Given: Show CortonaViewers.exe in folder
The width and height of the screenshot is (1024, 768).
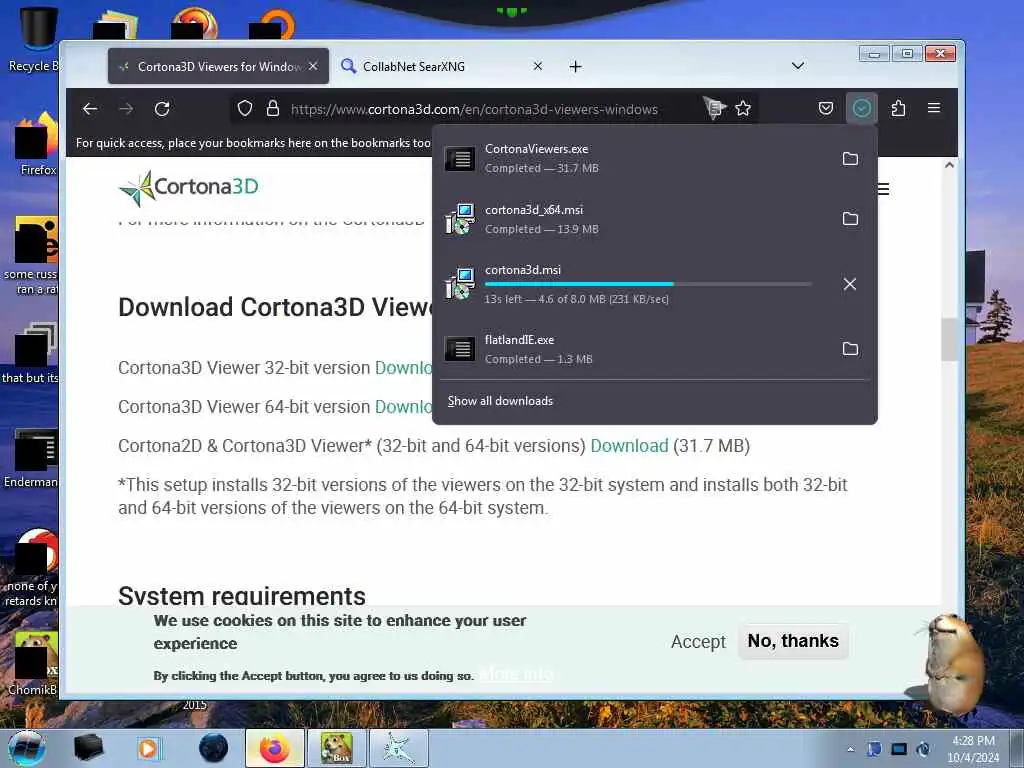Looking at the screenshot, I should (x=850, y=159).
